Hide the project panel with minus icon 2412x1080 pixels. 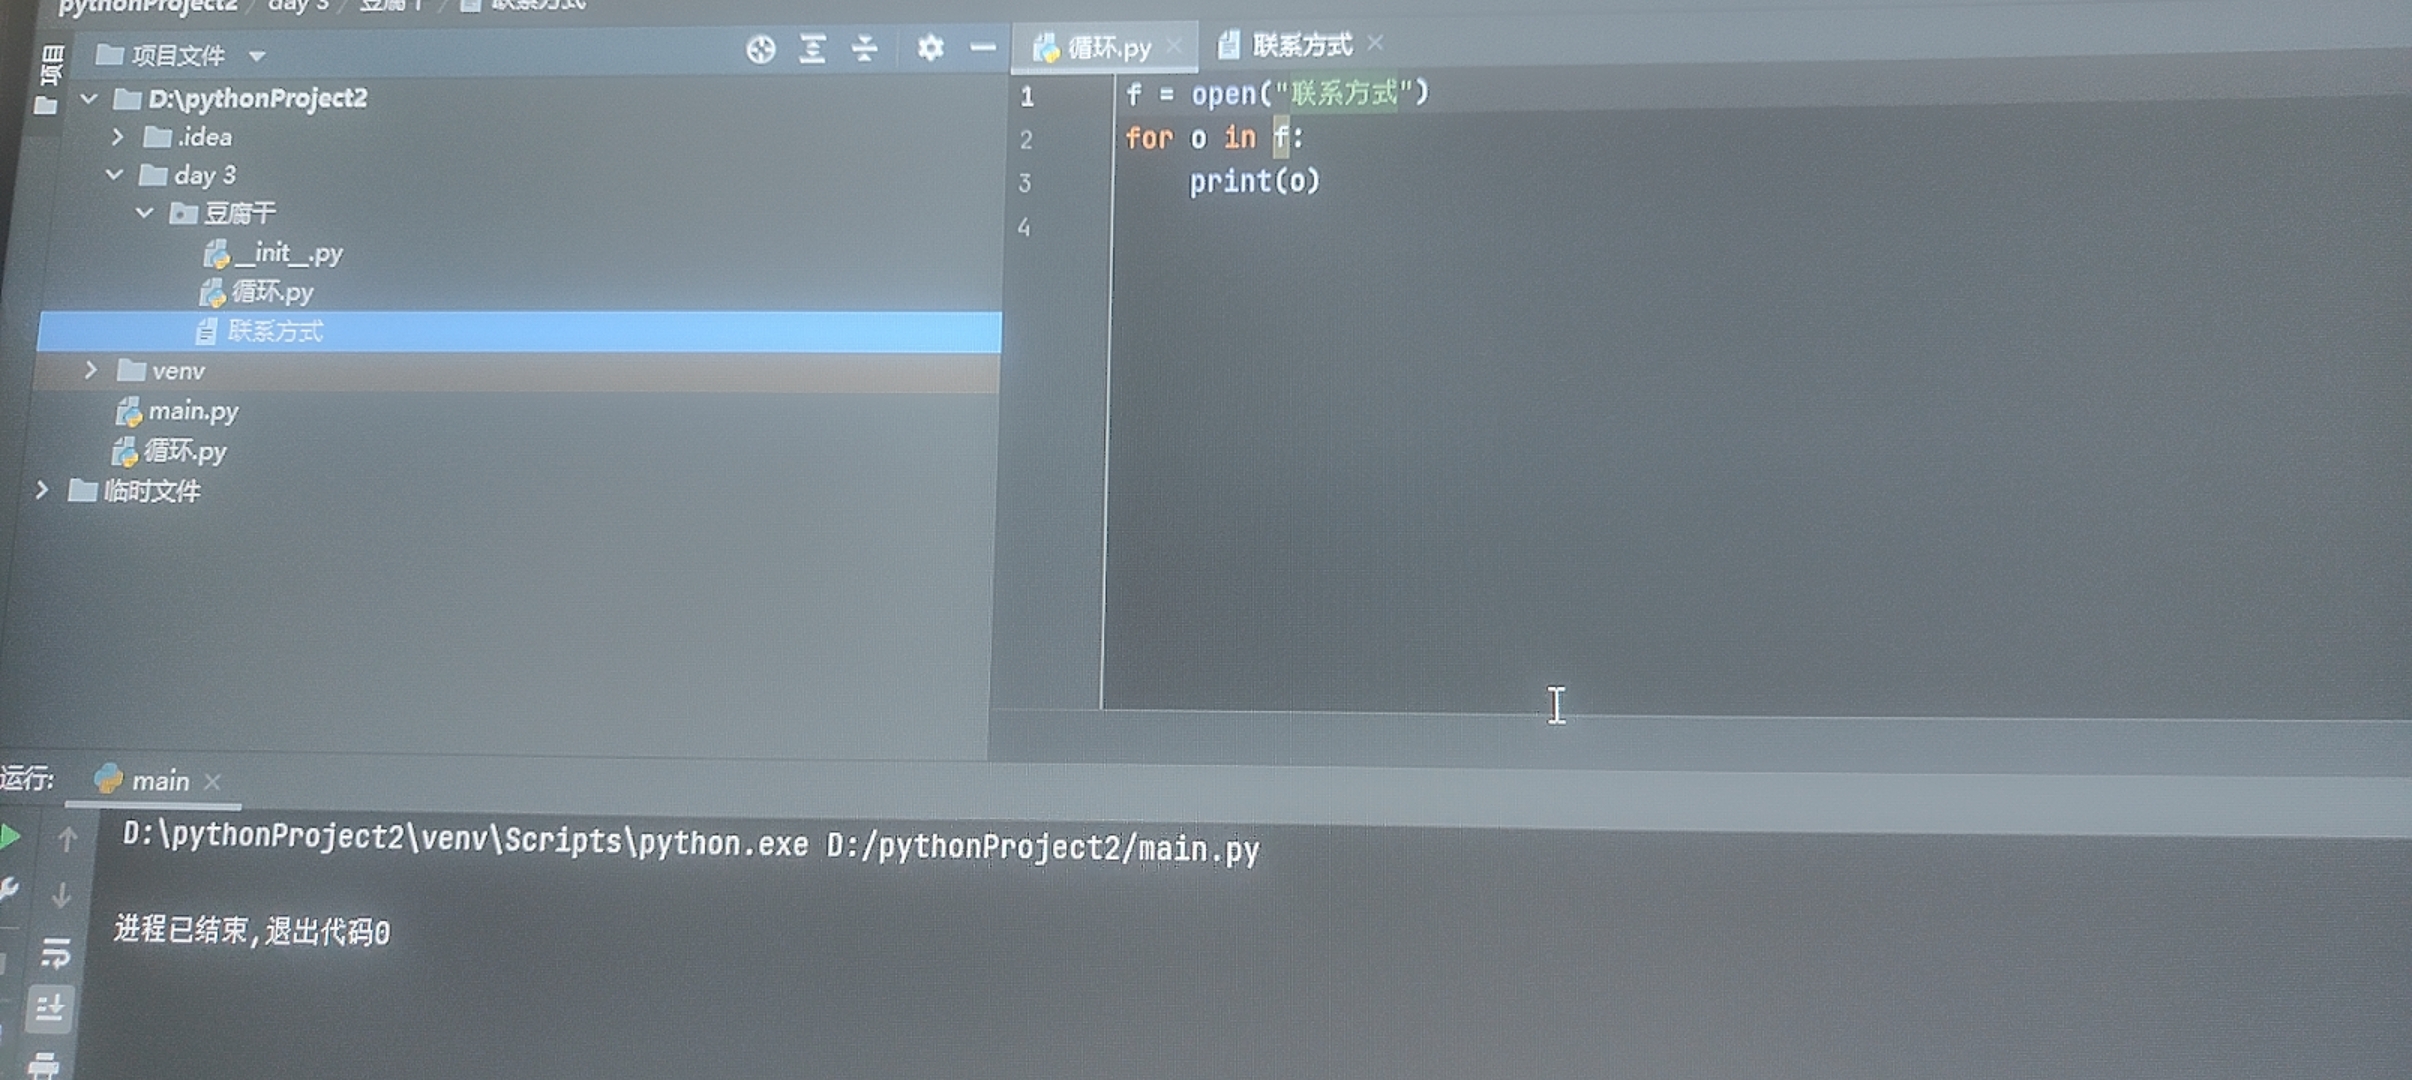(x=983, y=47)
